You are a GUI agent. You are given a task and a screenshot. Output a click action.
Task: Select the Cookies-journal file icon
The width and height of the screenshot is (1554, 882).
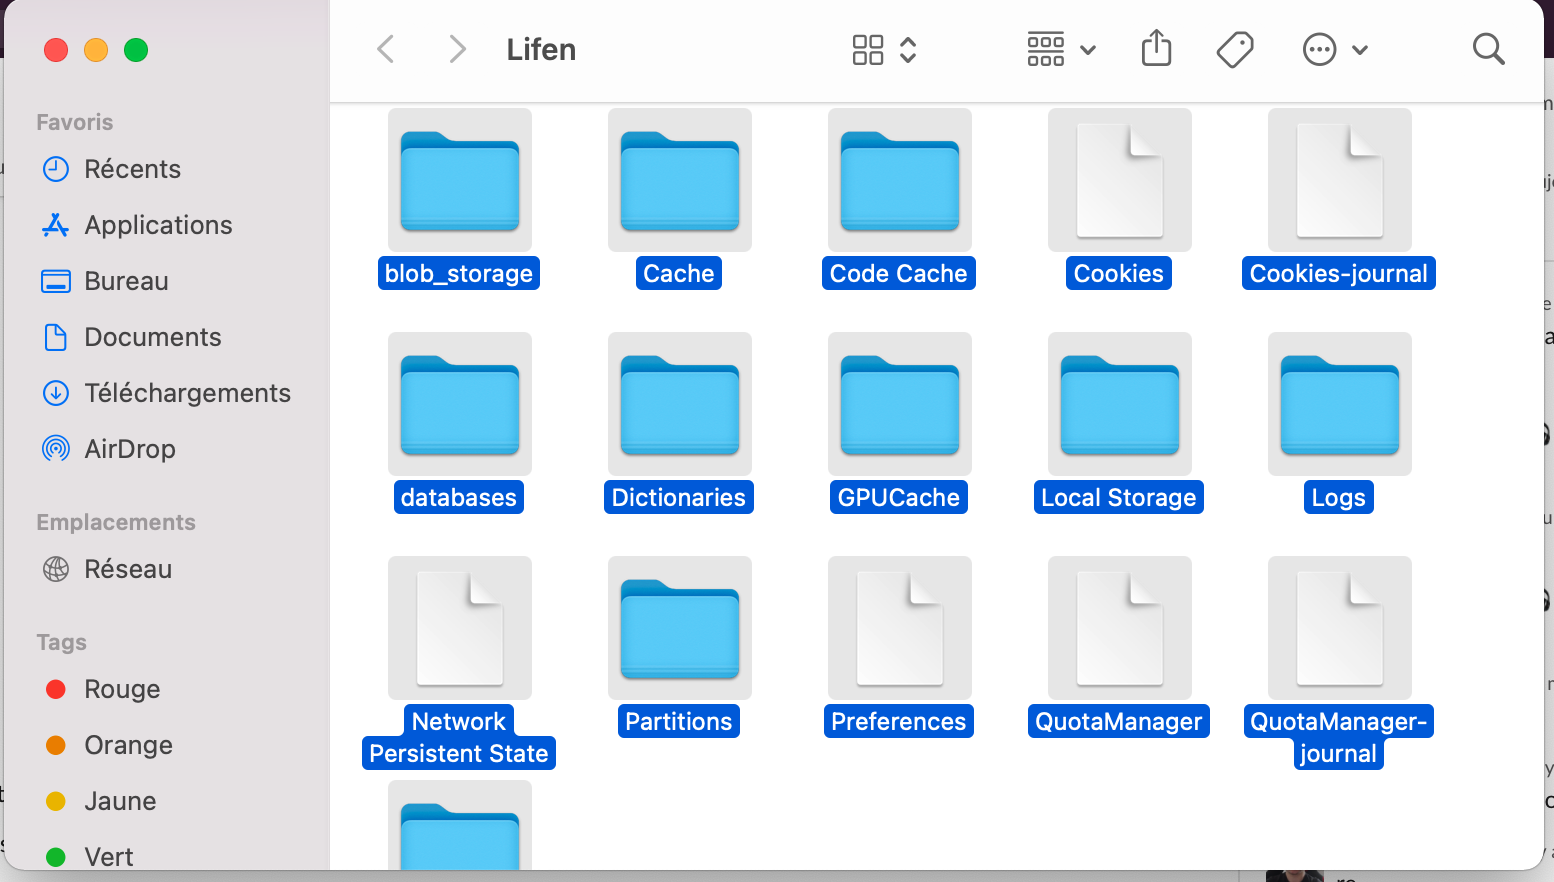pyautogui.click(x=1340, y=181)
